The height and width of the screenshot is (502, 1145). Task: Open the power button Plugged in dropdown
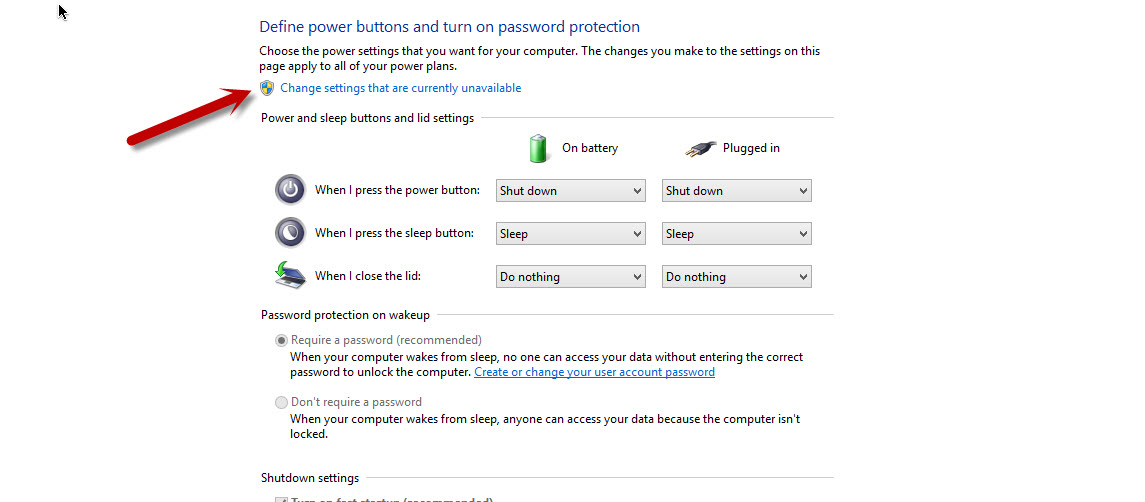737,191
